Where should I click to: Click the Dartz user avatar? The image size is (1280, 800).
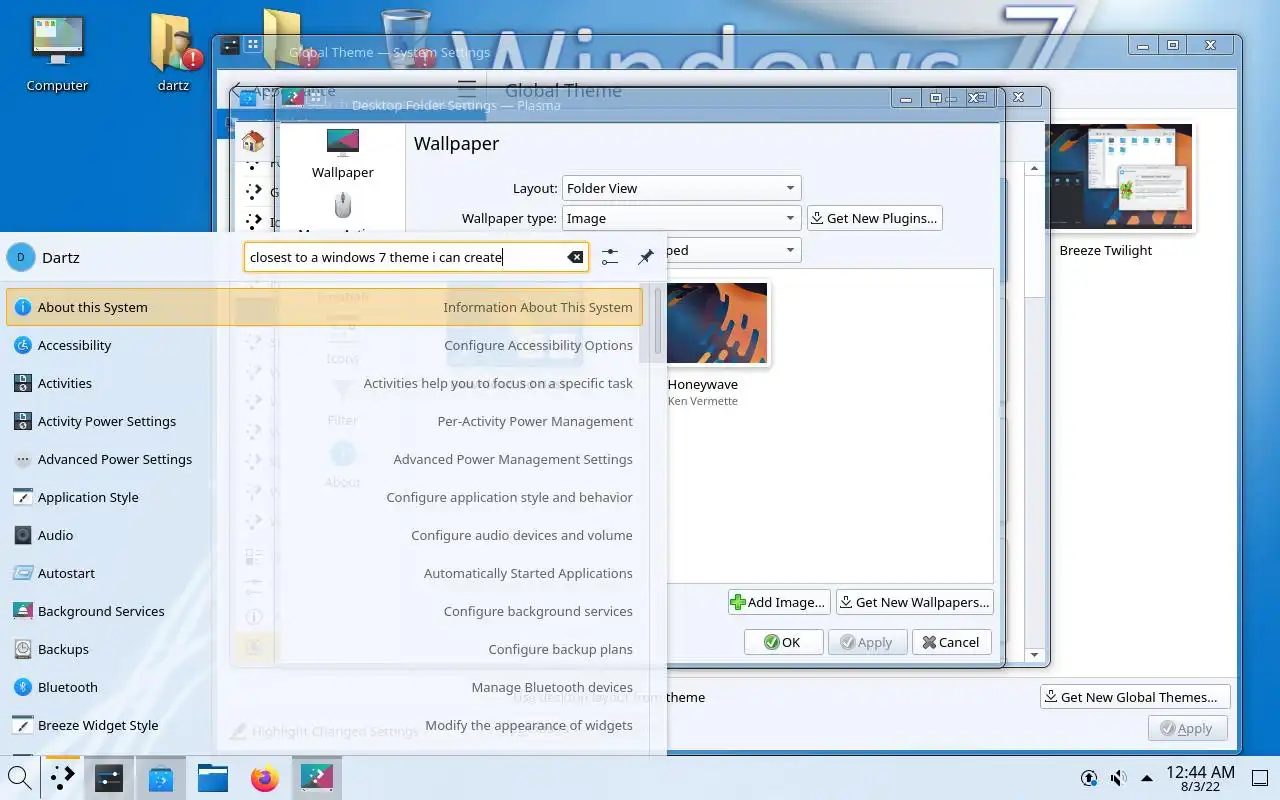(21, 257)
